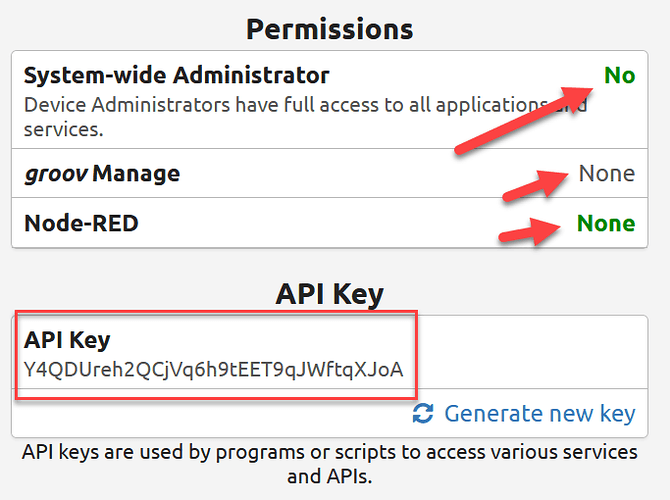Open the System-wide Administrator permission row
The width and height of the screenshot is (670, 500).
329,100
